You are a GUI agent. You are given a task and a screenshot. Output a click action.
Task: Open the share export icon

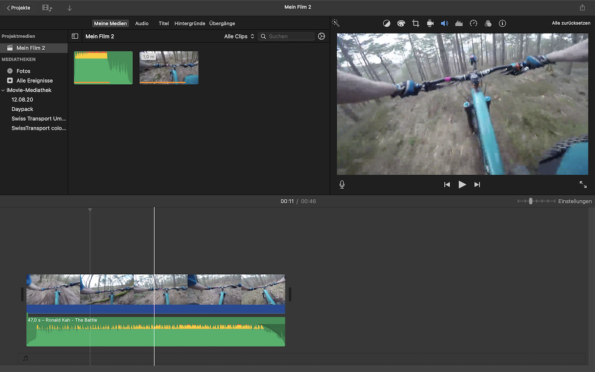[x=582, y=7]
